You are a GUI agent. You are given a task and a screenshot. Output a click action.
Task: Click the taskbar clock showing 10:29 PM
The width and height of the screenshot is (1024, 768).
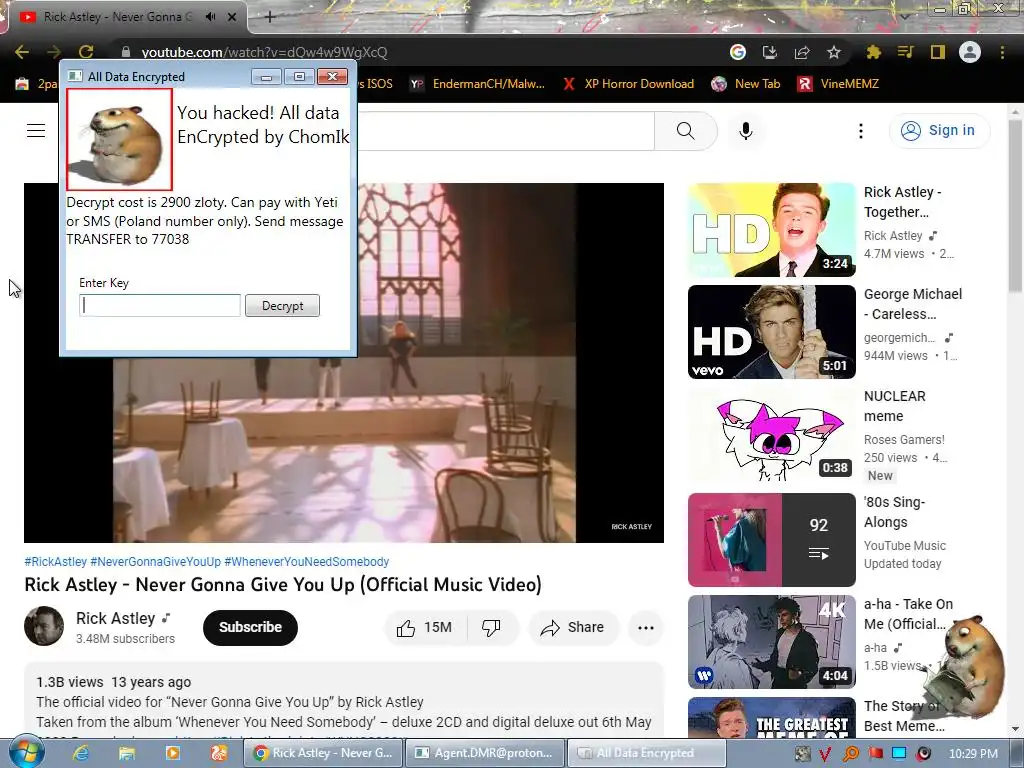[x=973, y=754]
